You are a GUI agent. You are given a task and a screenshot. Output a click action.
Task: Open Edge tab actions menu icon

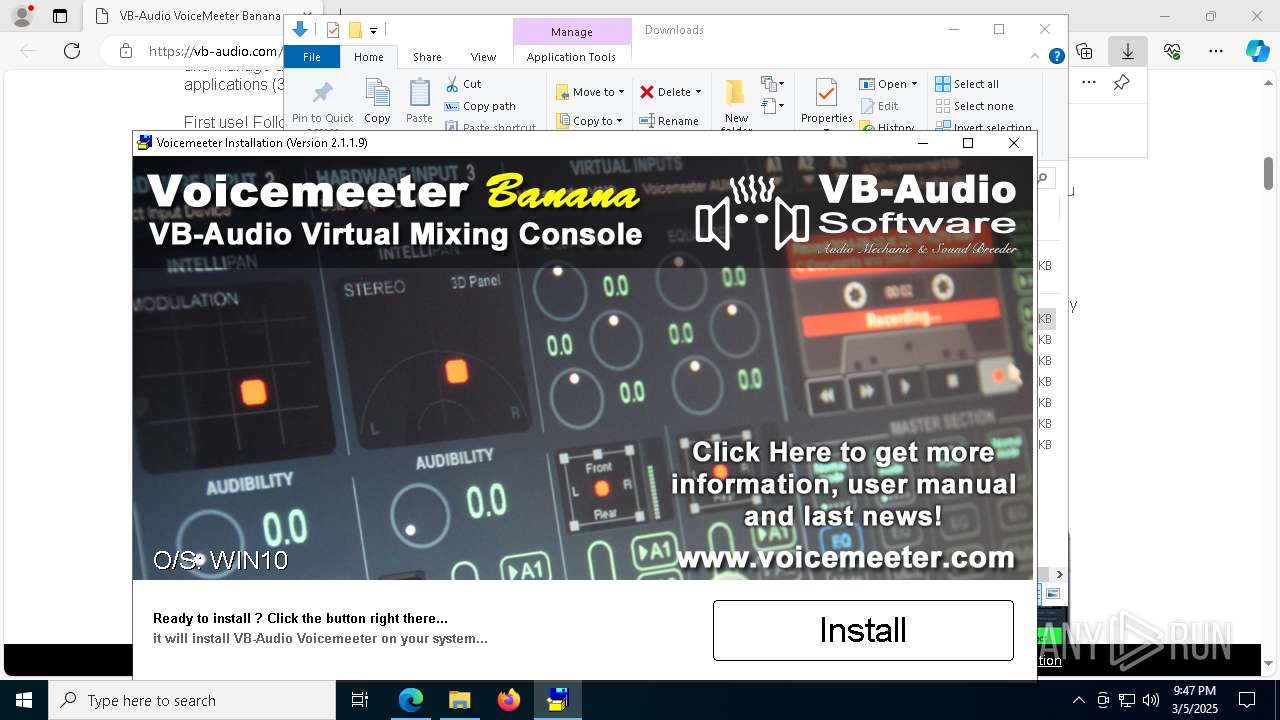coord(60,16)
